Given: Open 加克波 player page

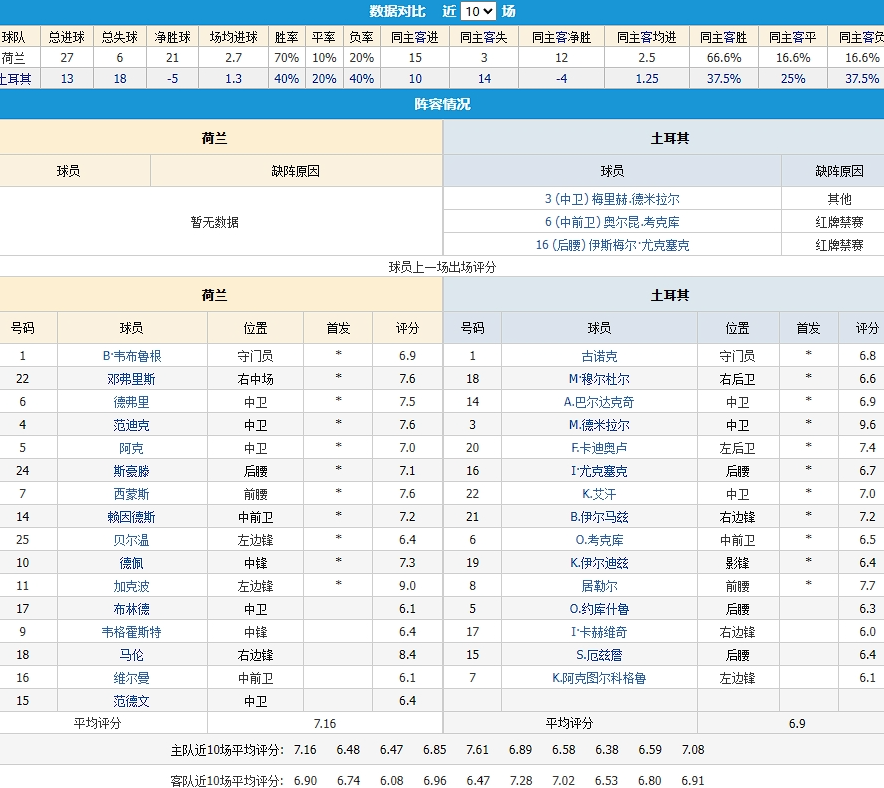Looking at the screenshot, I should [132, 586].
